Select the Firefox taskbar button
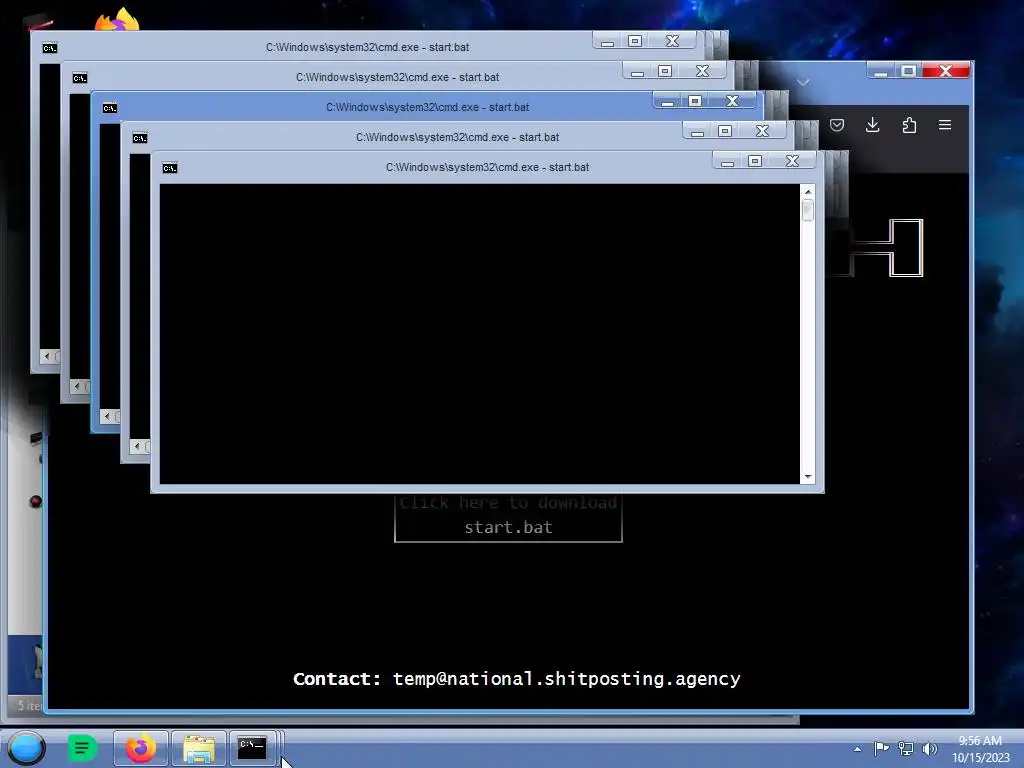 [140, 748]
